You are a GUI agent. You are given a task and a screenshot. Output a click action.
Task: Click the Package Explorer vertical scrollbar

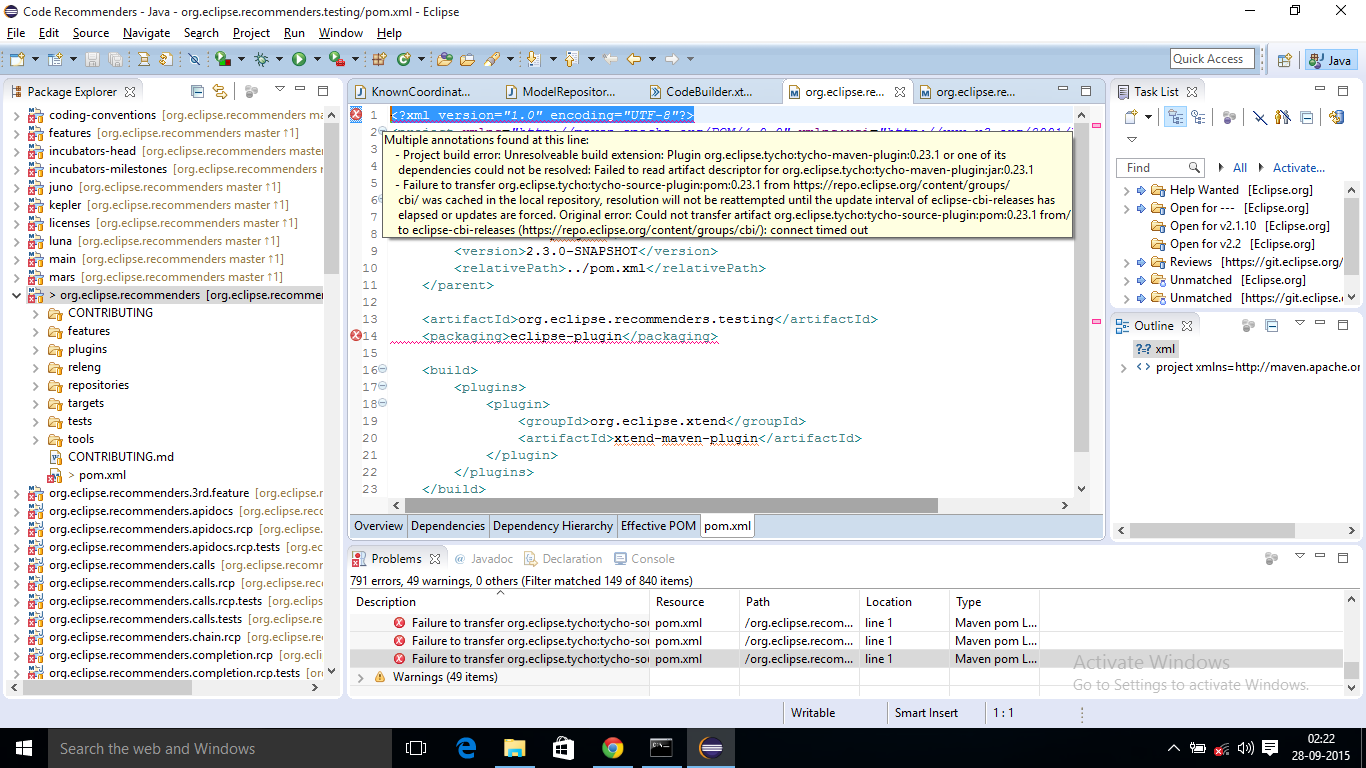(x=332, y=200)
